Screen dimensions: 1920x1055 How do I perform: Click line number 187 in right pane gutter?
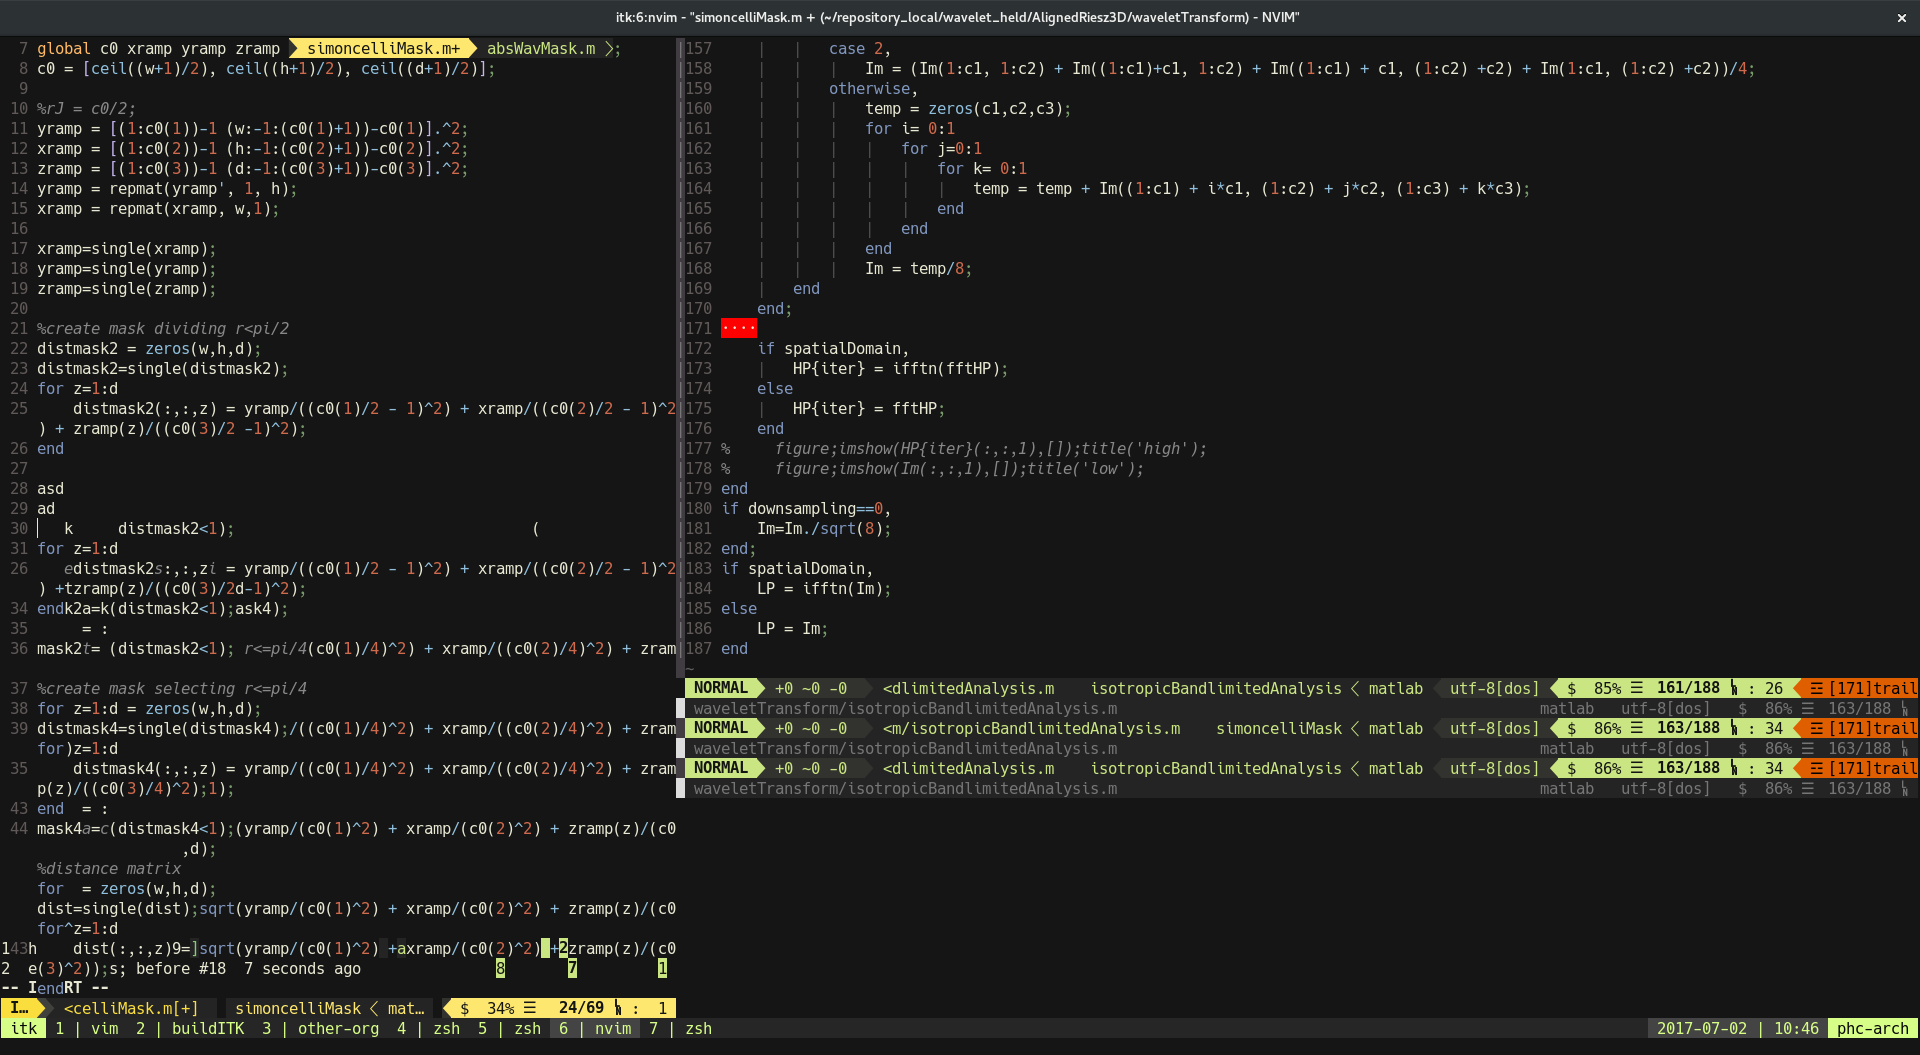click(x=699, y=648)
